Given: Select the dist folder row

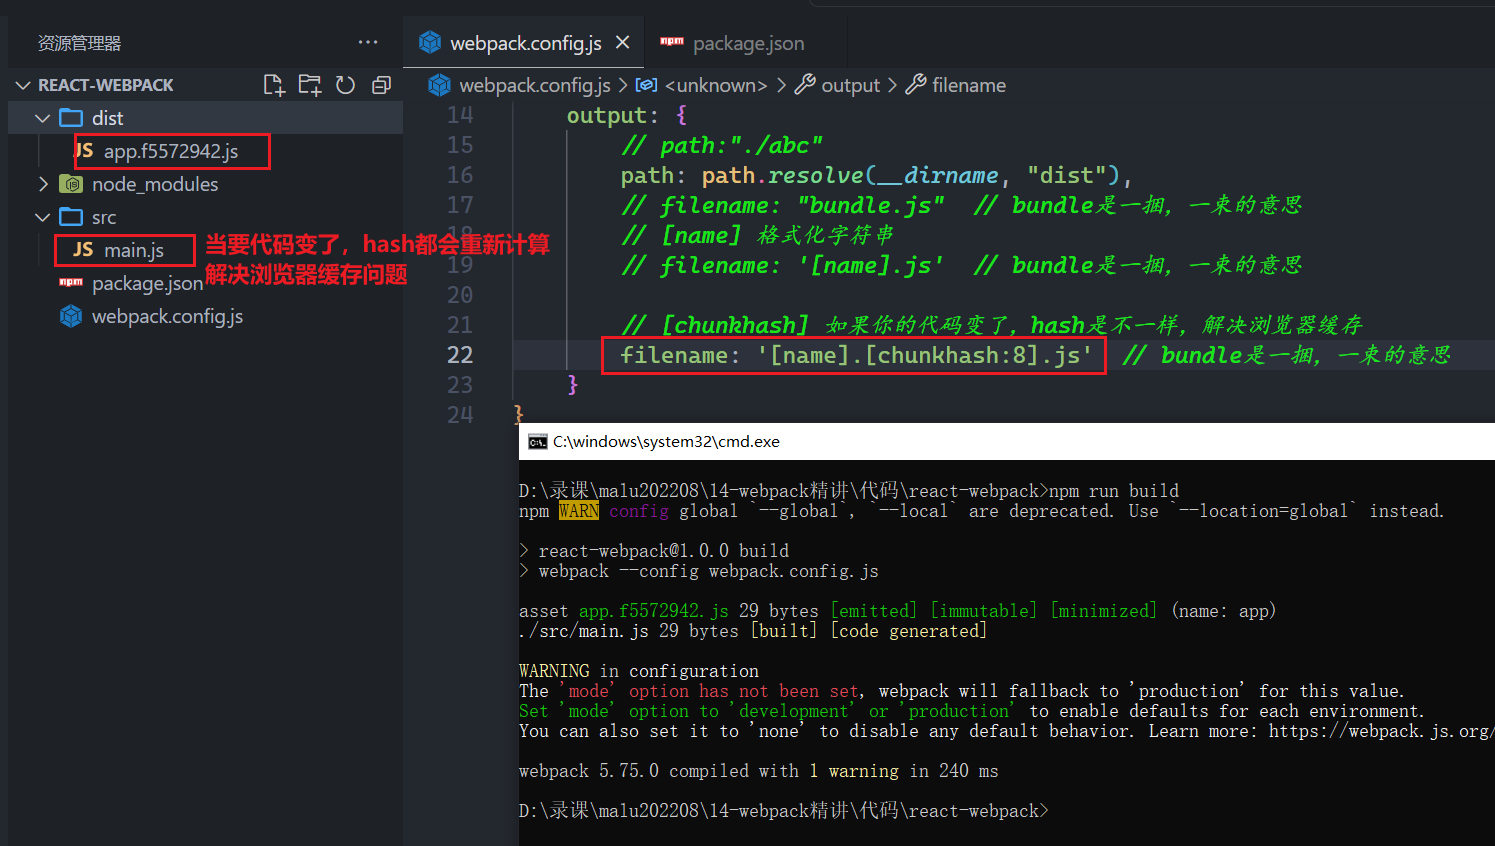Looking at the screenshot, I should pyautogui.click(x=205, y=118).
